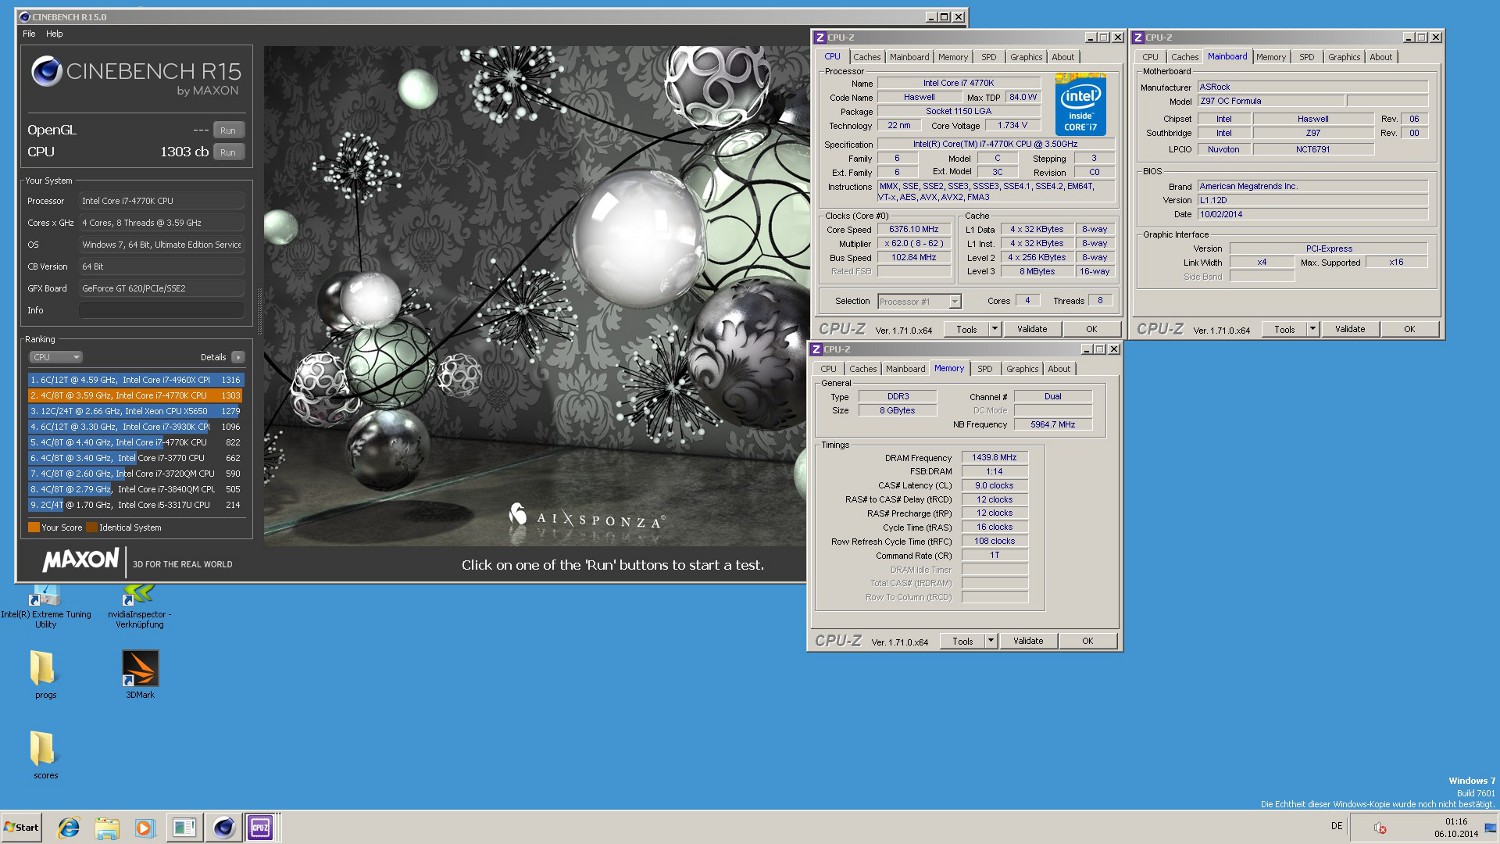Open the progs folder icon
This screenshot has height=844, width=1500.
[x=43, y=674]
